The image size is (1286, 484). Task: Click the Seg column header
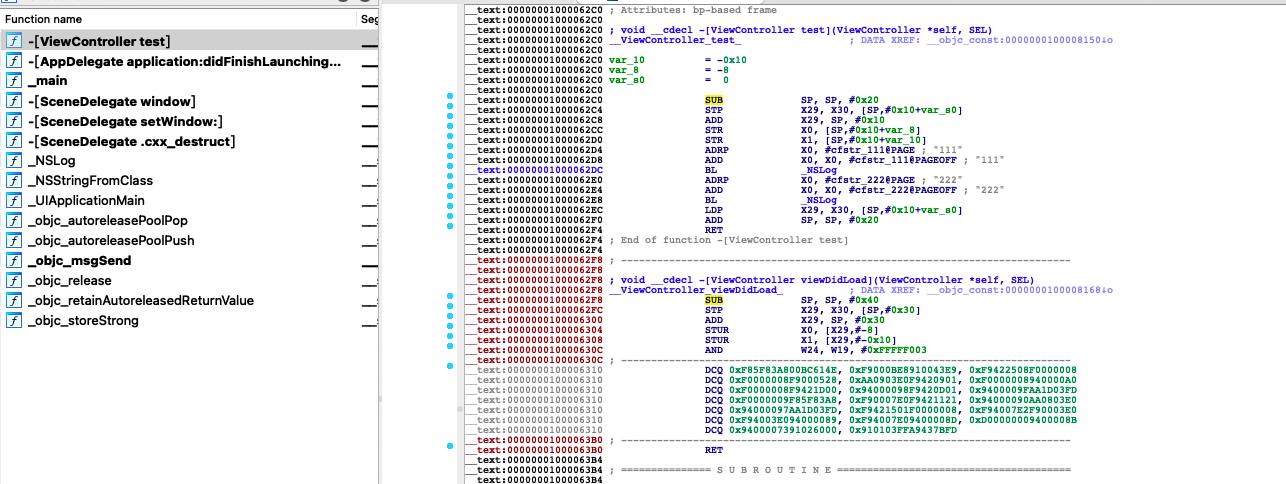point(369,19)
